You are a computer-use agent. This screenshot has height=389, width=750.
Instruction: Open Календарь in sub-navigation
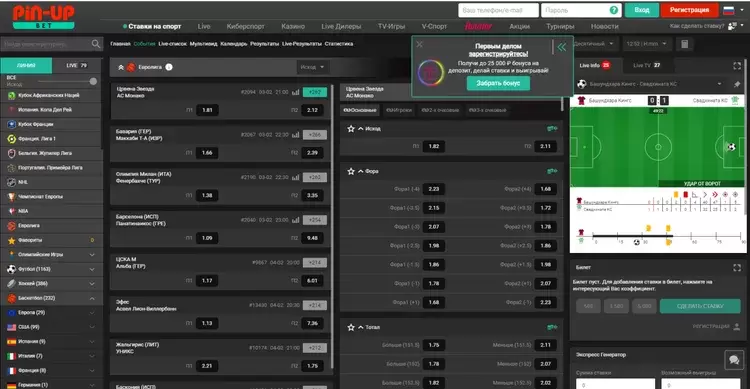coord(233,44)
